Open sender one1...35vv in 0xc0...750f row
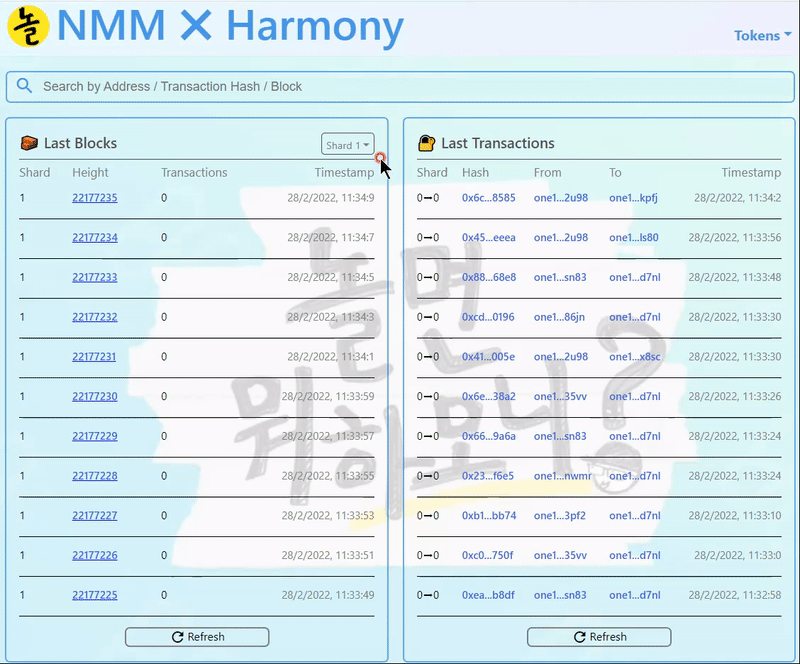Screen dimensions: 800x664 pyautogui.click(x=560, y=555)
